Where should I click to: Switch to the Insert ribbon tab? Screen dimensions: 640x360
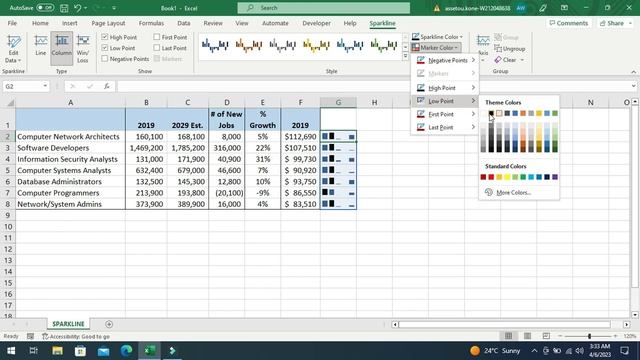70,23
